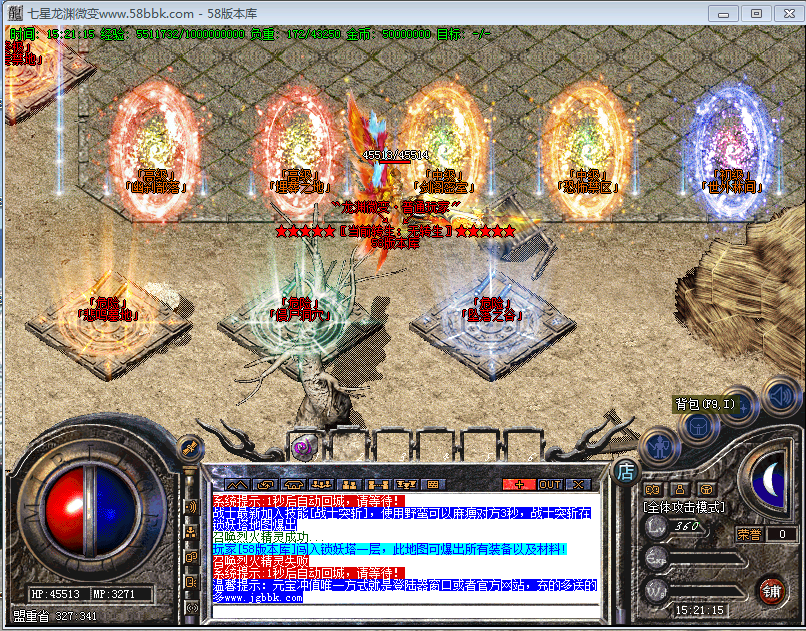Step on the 危险 悲鸣墓地 teleport pad
This screenshot has height=631, width=806.
pos(108,326)
